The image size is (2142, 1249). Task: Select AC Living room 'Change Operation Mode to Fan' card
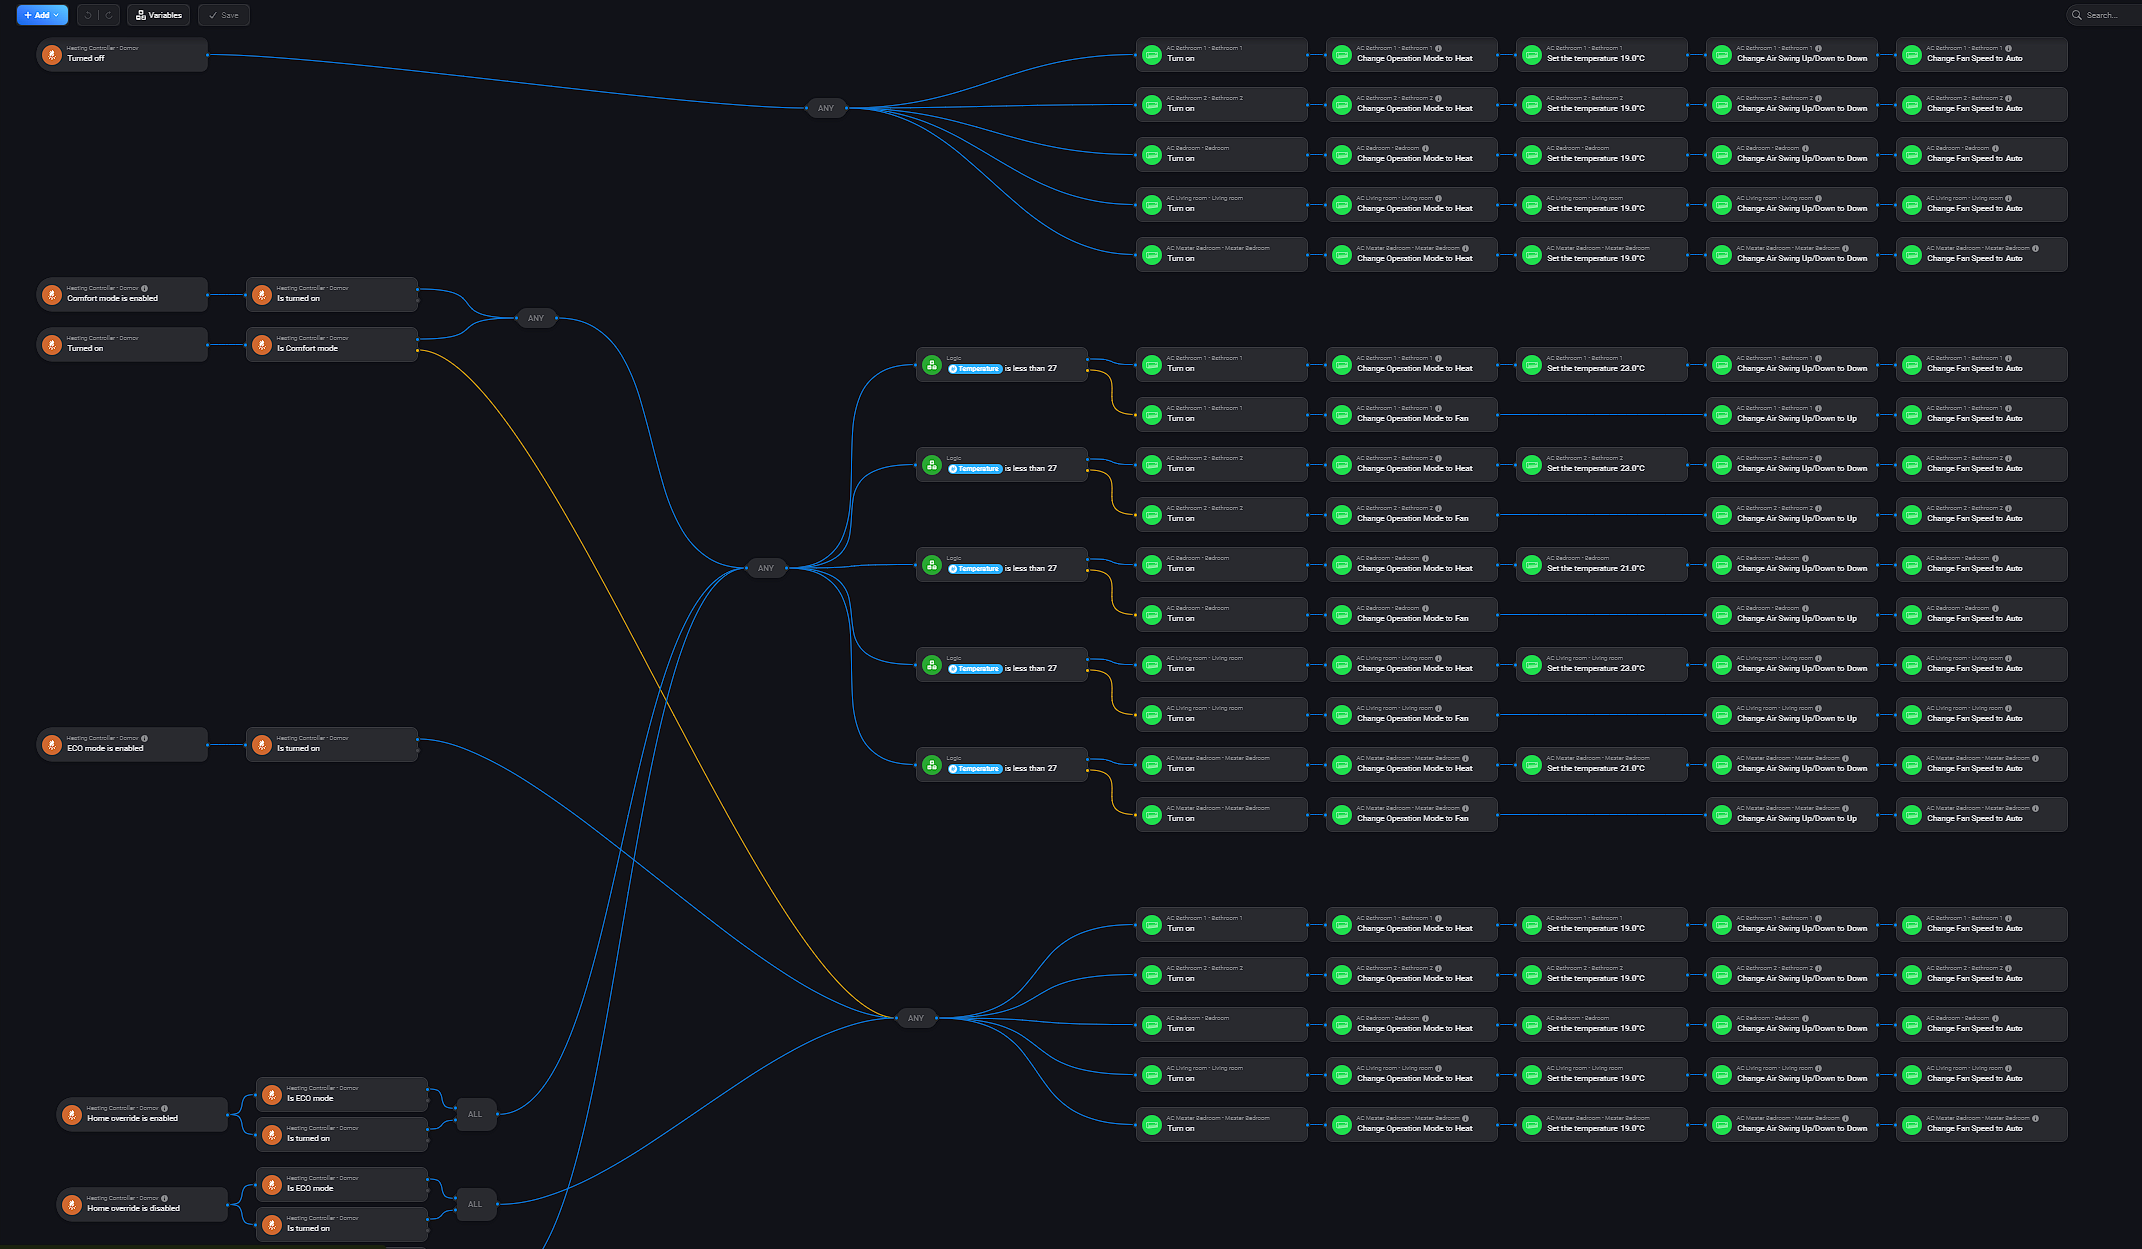pyautogui.click(x=1411, y=714)
